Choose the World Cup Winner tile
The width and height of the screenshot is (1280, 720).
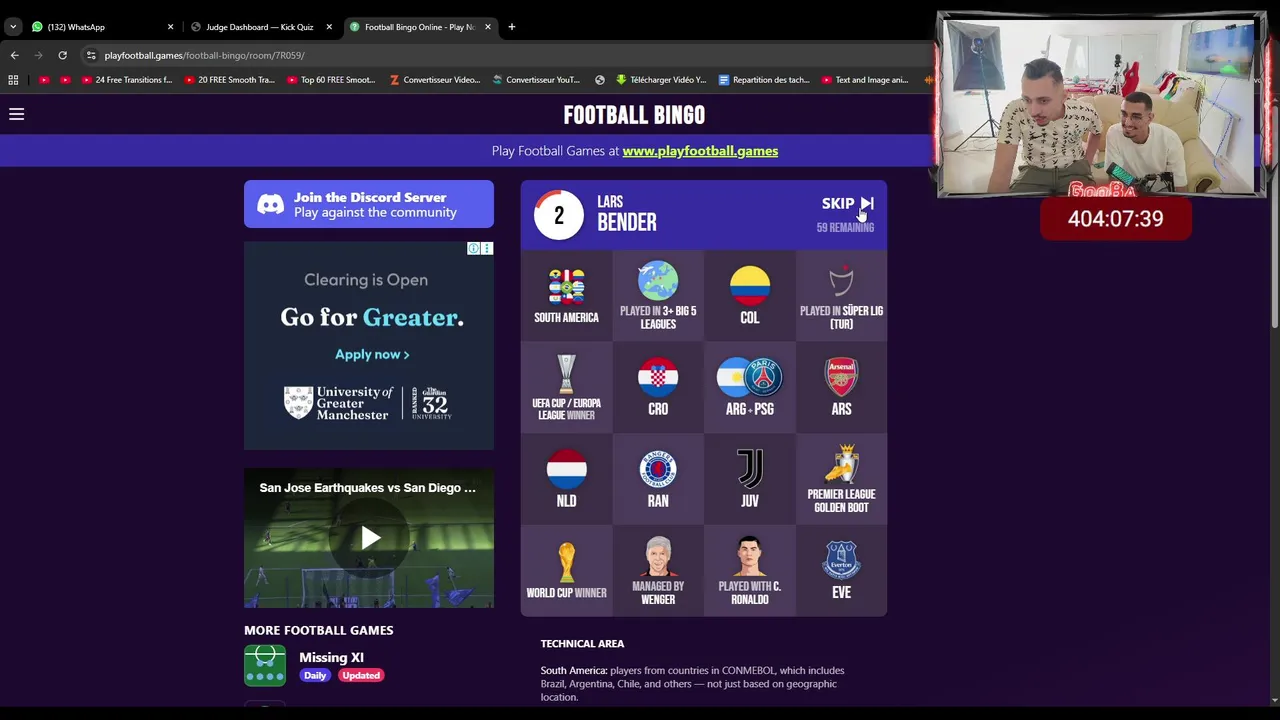(x=566, y=572)
